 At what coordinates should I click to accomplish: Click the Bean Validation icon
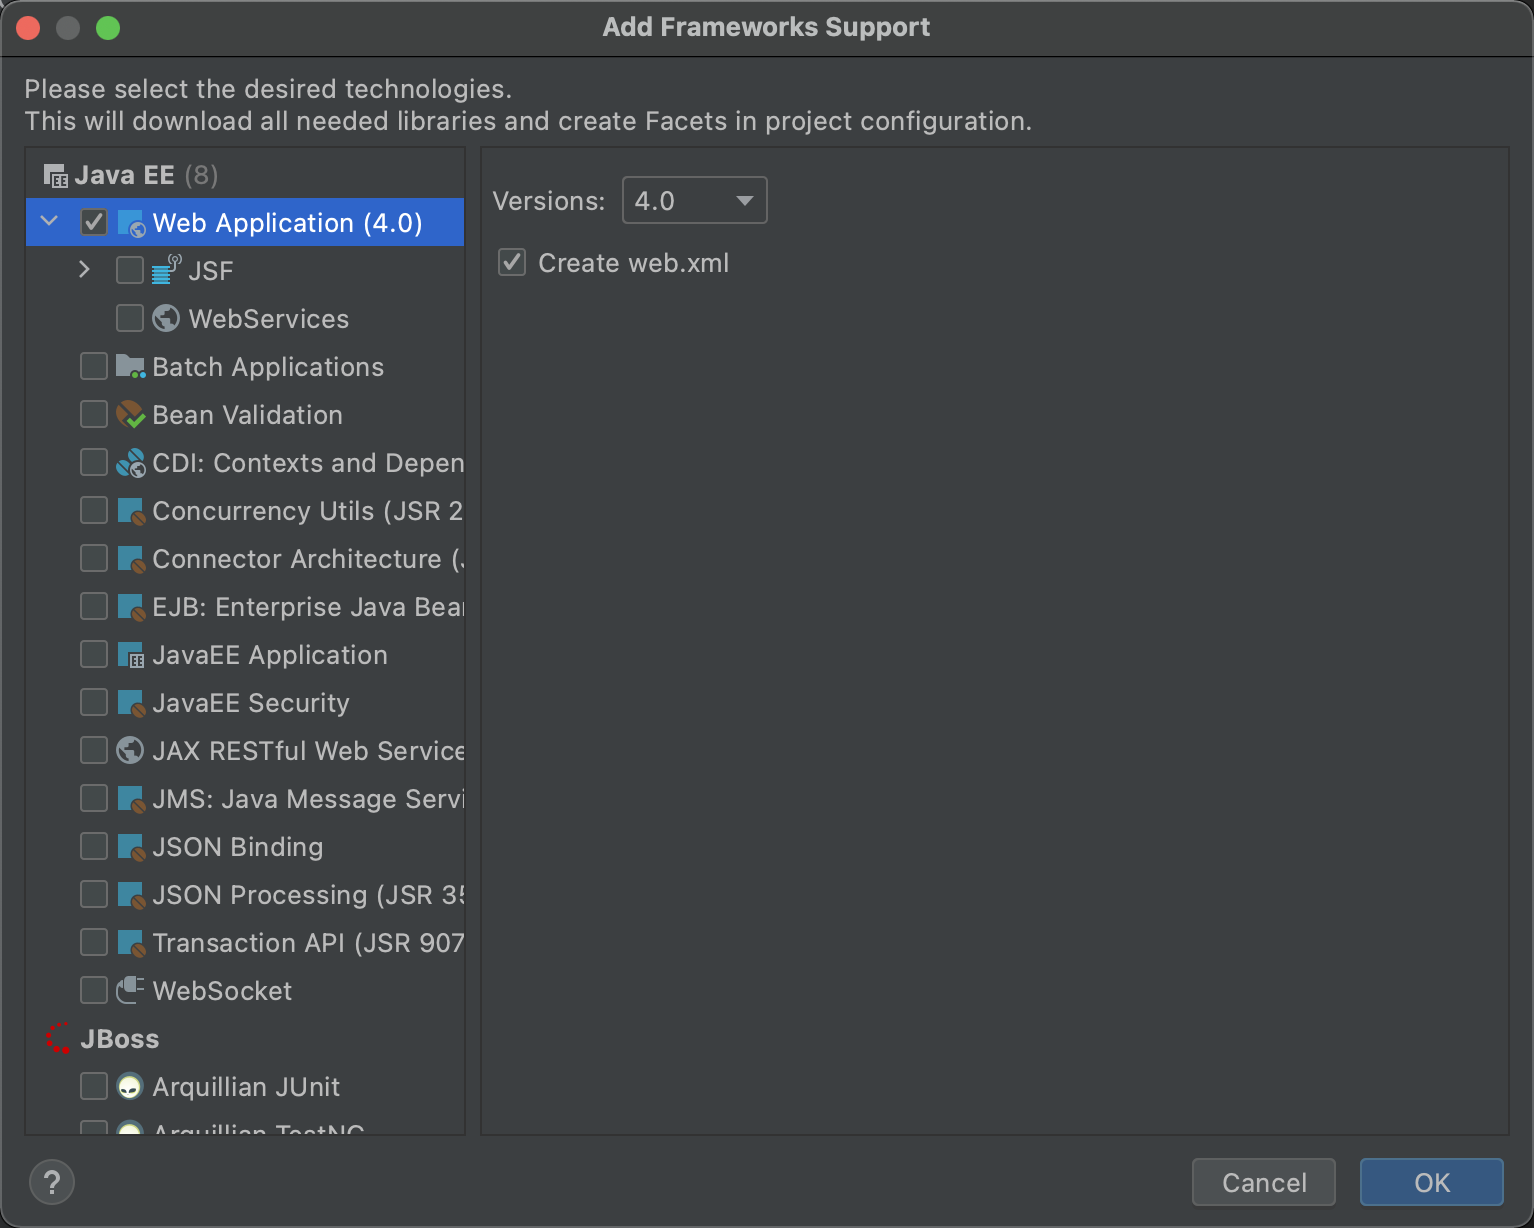tap(130, 414)
